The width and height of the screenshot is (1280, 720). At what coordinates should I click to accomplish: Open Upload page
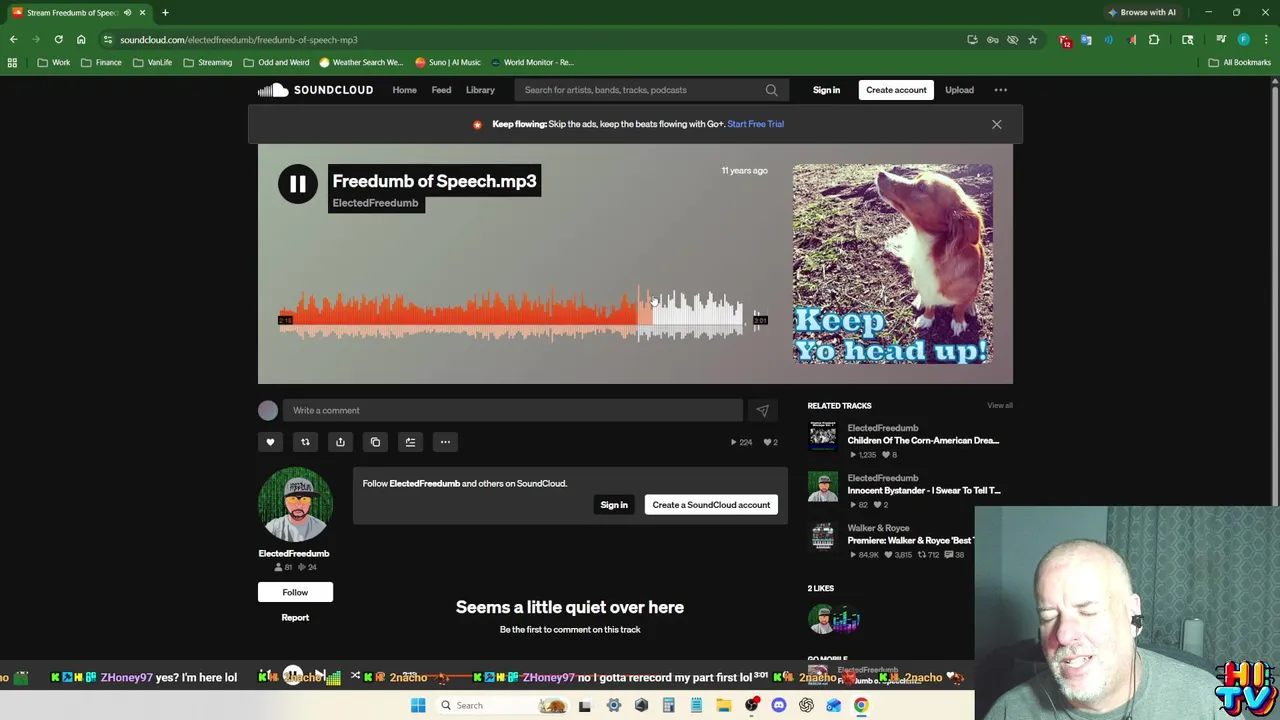pyautogui.click(x=959, y=90)
